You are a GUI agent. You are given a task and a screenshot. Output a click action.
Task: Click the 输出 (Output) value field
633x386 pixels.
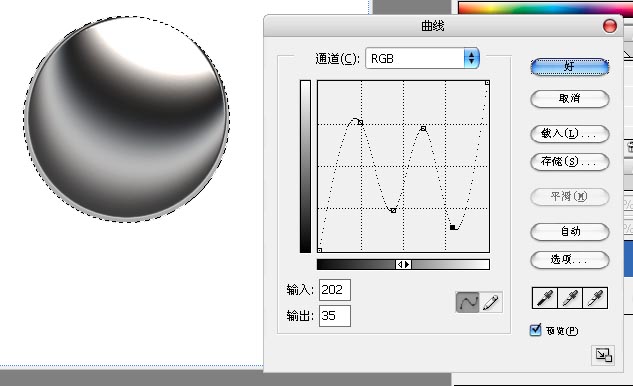pyautogui.click(x=335, y=316)
